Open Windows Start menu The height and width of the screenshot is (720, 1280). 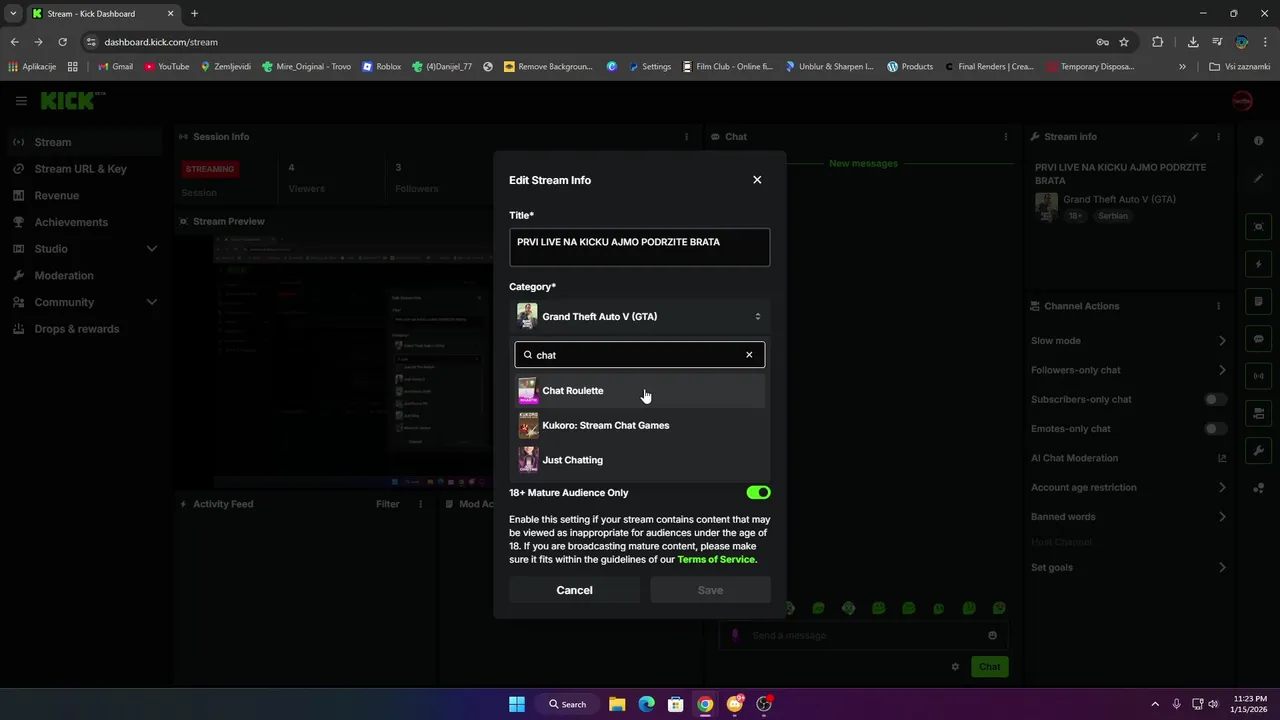pos(517,704)
